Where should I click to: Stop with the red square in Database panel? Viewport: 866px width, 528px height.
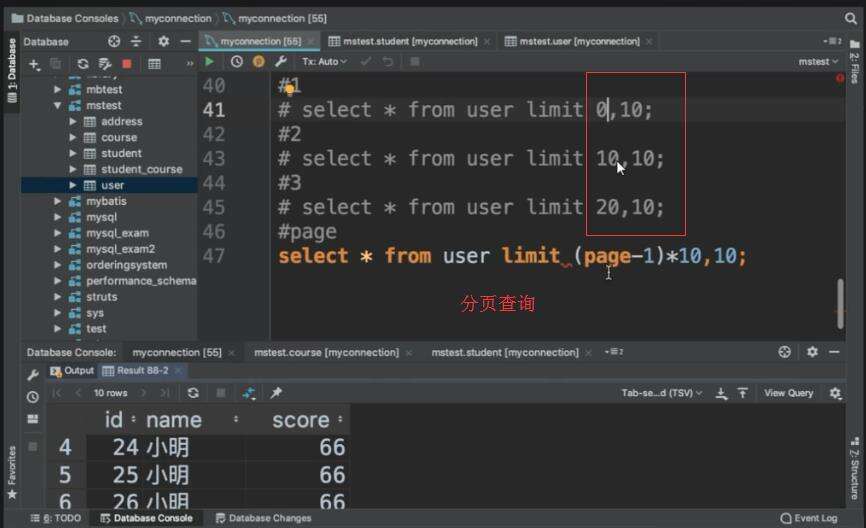pos(127,64)
